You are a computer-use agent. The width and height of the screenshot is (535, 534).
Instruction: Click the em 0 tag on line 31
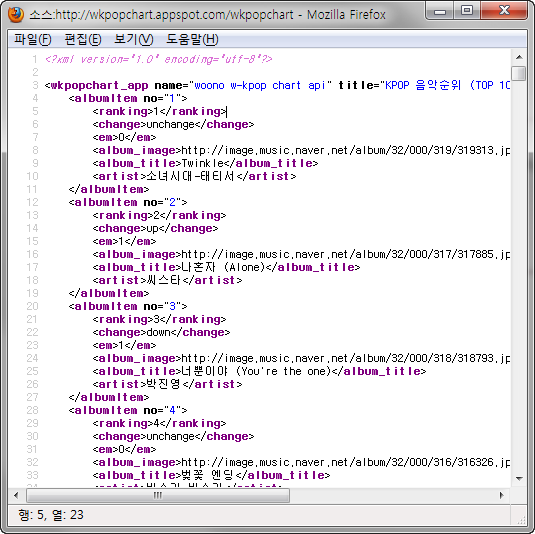(124, 449)
